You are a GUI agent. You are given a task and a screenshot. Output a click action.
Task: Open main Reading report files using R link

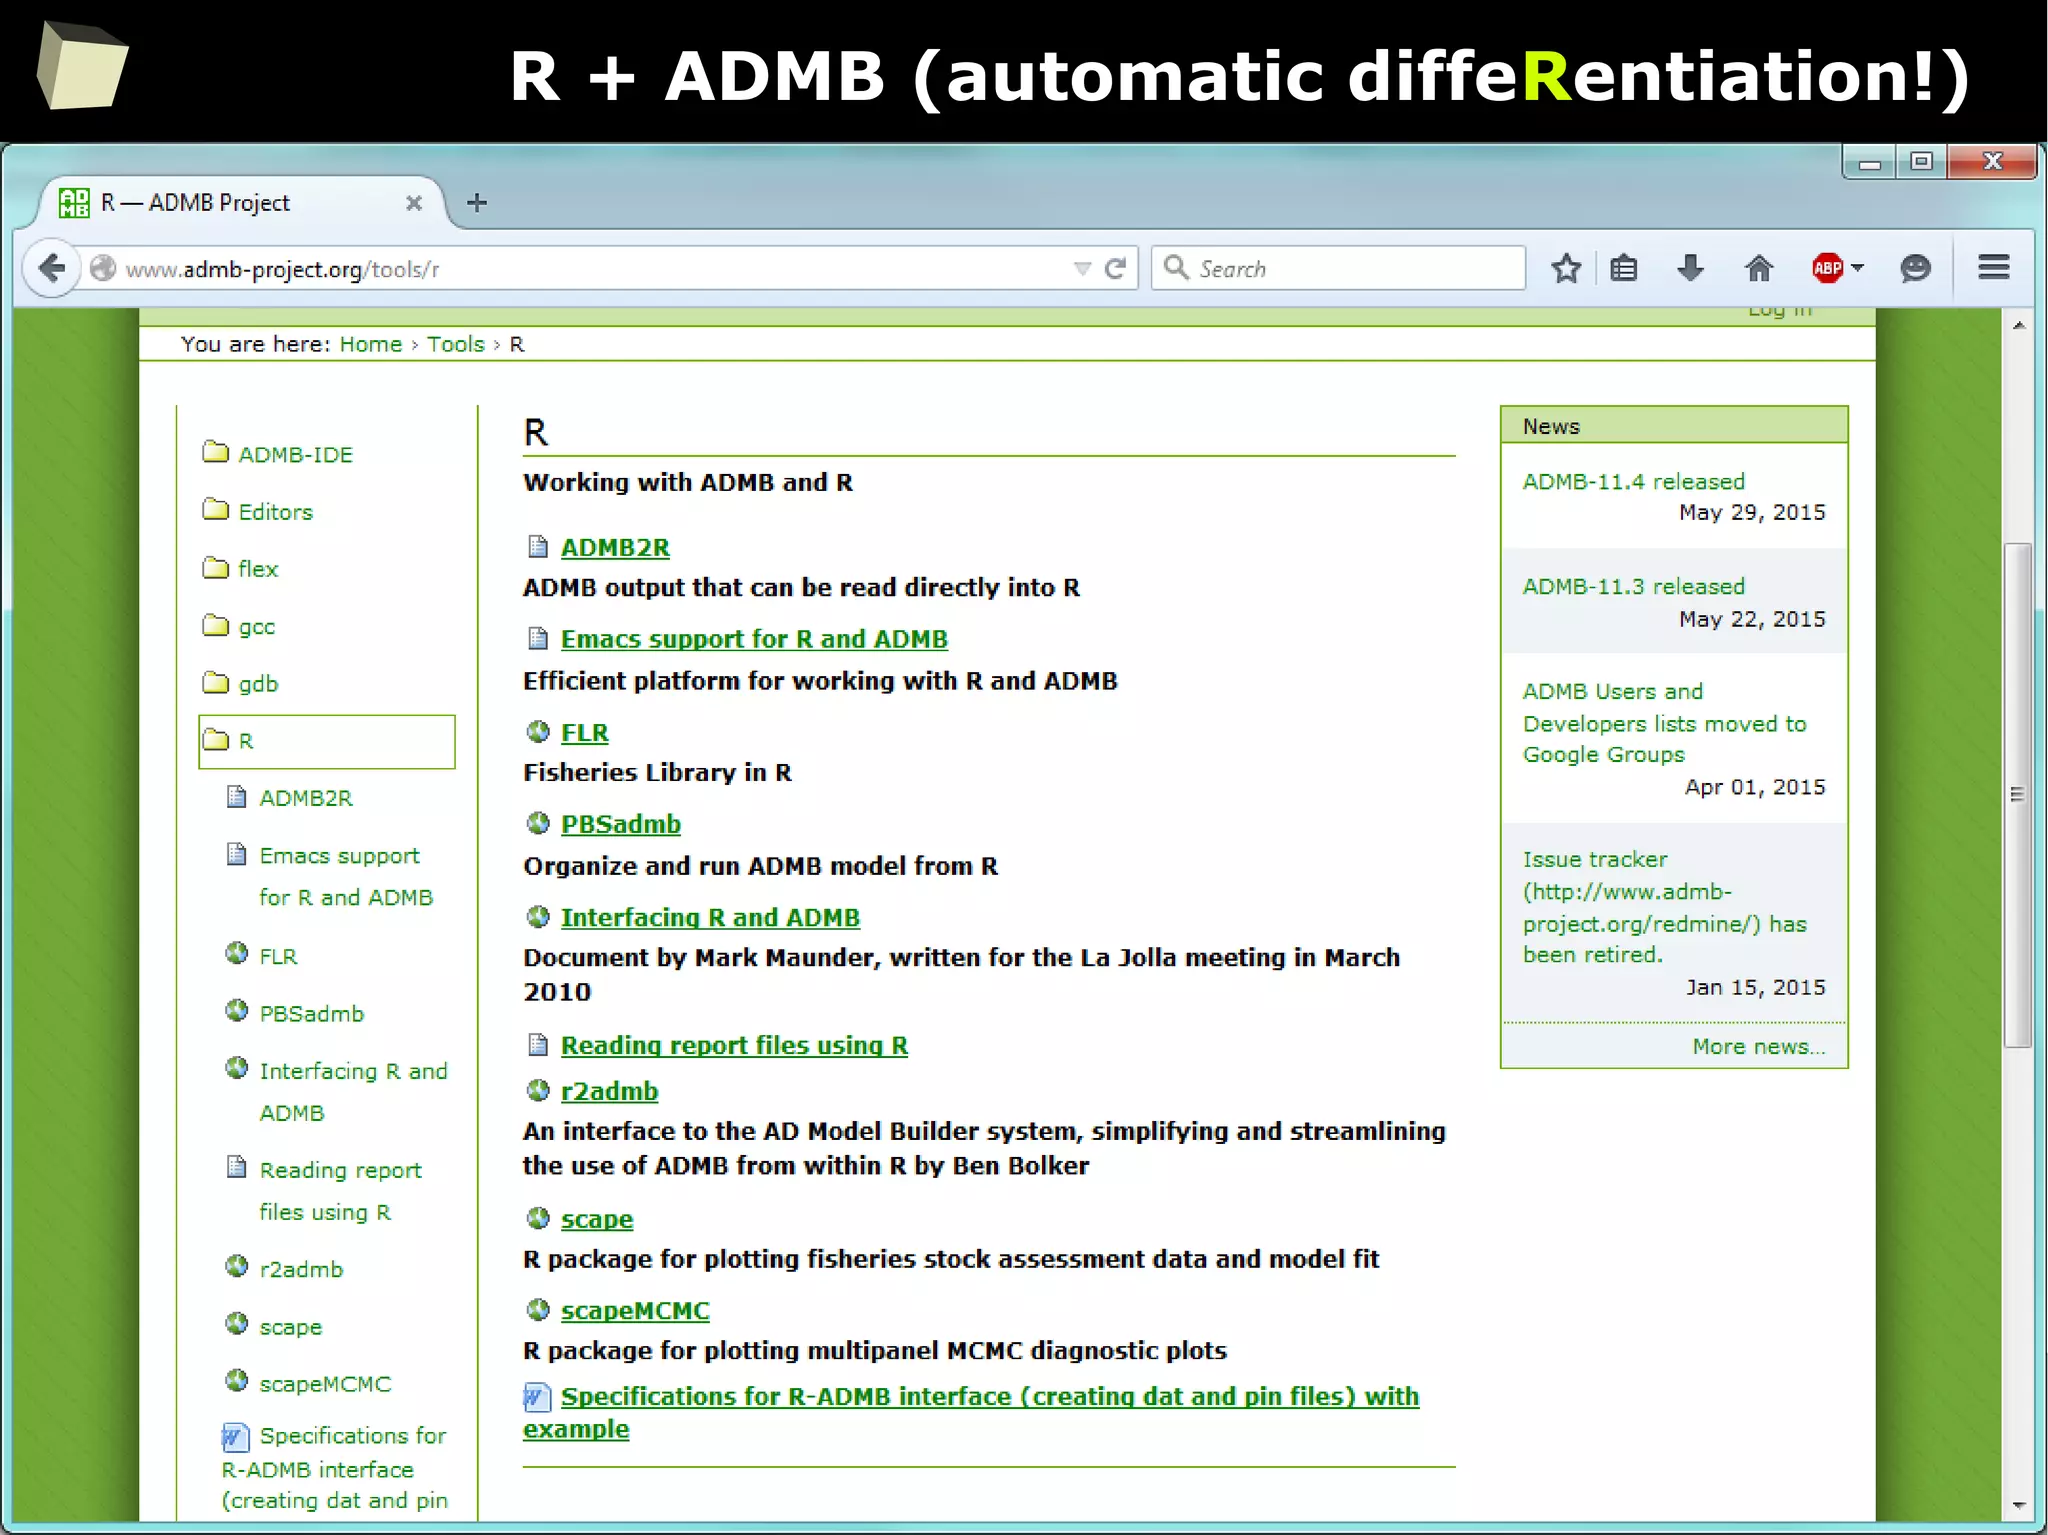point(734,1045)
